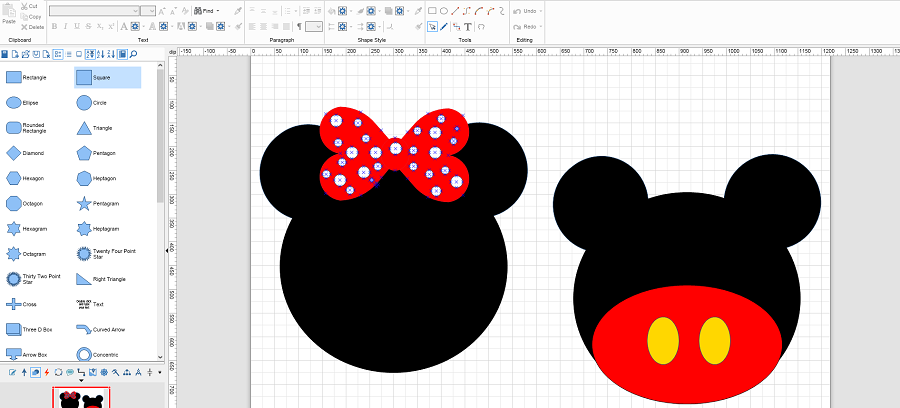
Task: Open the Redo history dropdown arrow
Action: pyautogui.click(x=541, y=26)
